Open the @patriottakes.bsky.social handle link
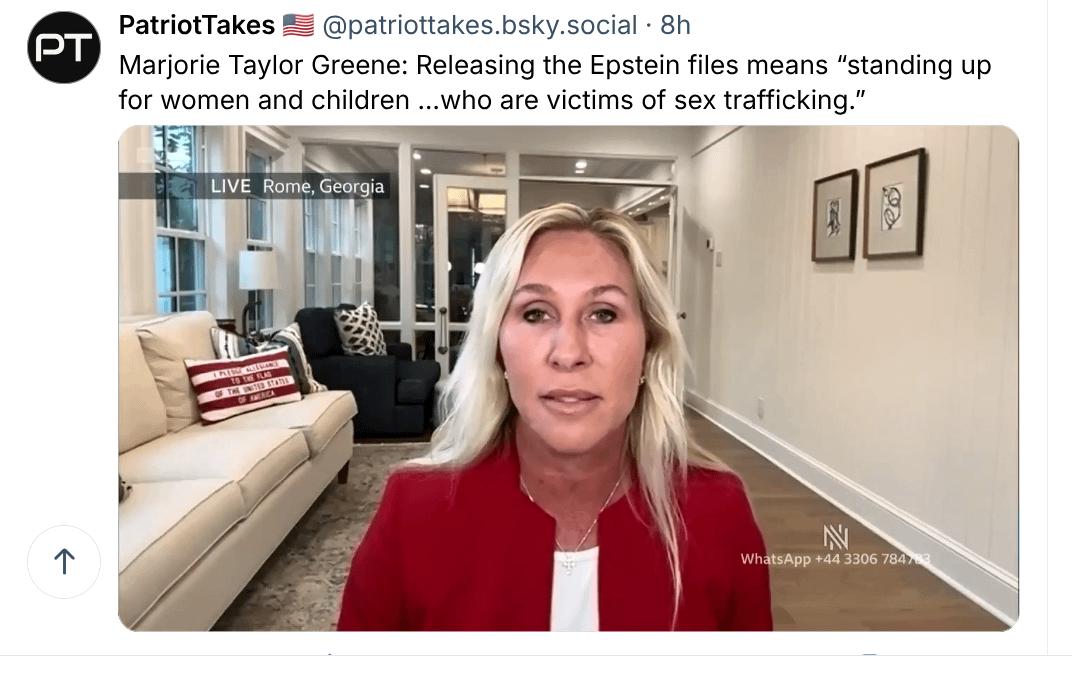Viewport: 1072px width, 673px height. tap(480, 25)
